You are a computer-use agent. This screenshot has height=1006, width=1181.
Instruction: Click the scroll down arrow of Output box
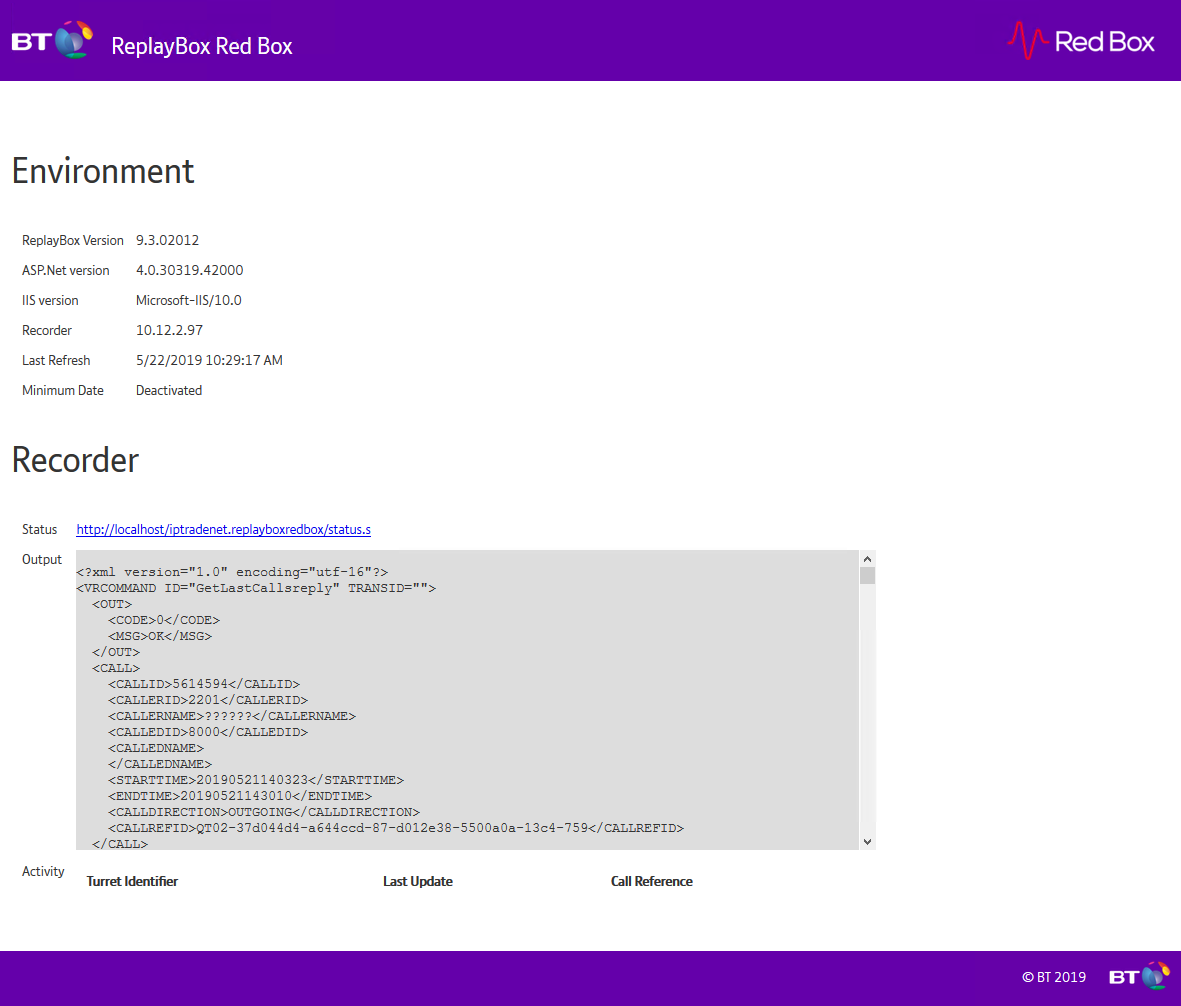tap(867, 841)
